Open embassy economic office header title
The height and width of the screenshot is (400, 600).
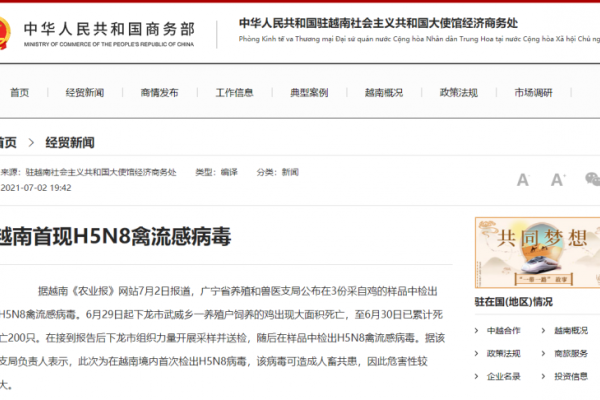[378, 23]
